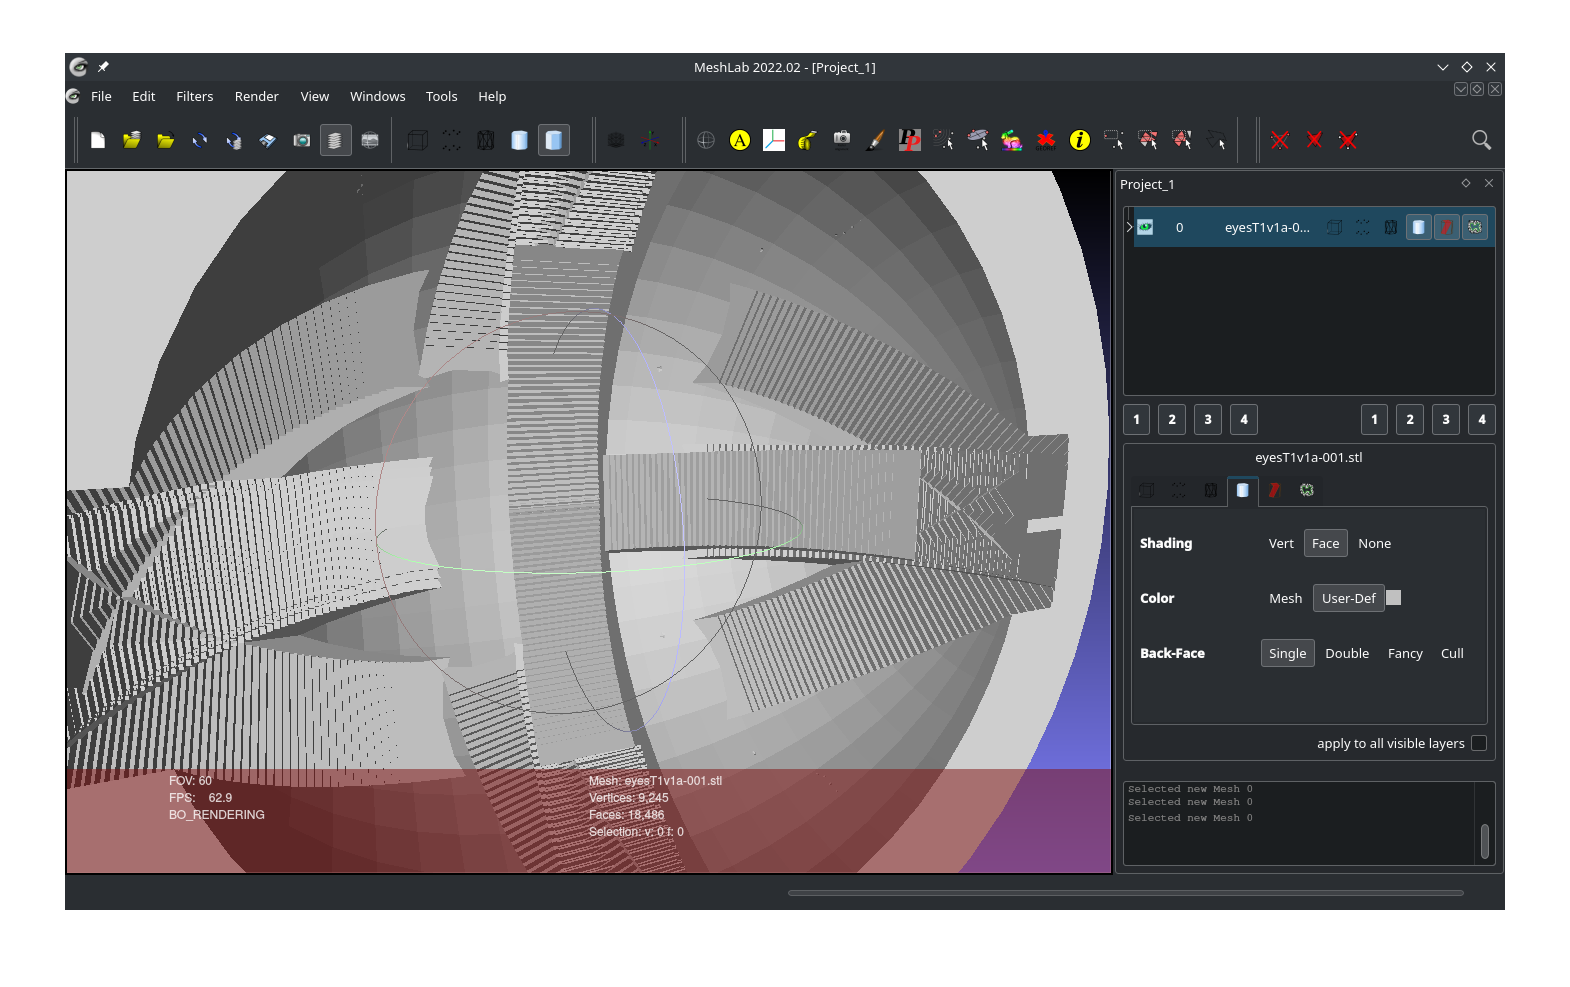Image resolution: width=1570 pixels, height=987 pixels.
Task: Set Back-Face to Fancy
Action: 1405,653
